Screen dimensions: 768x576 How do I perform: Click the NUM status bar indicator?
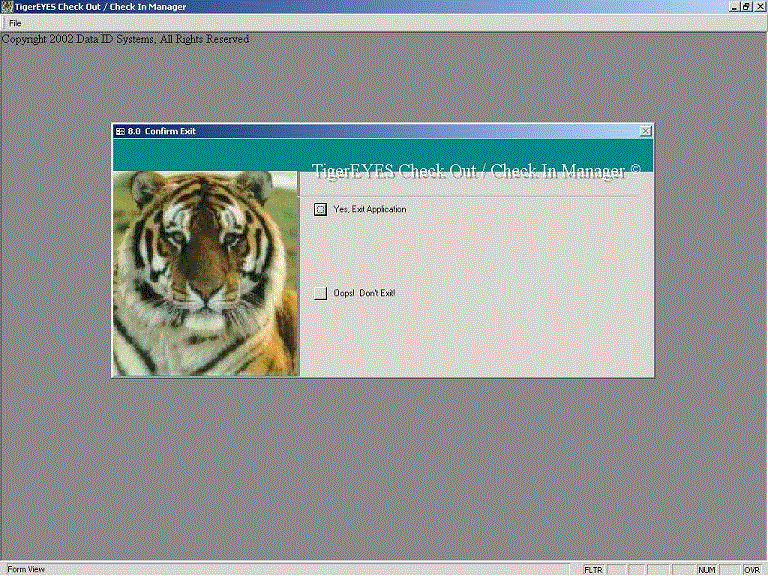coord(706,570)
